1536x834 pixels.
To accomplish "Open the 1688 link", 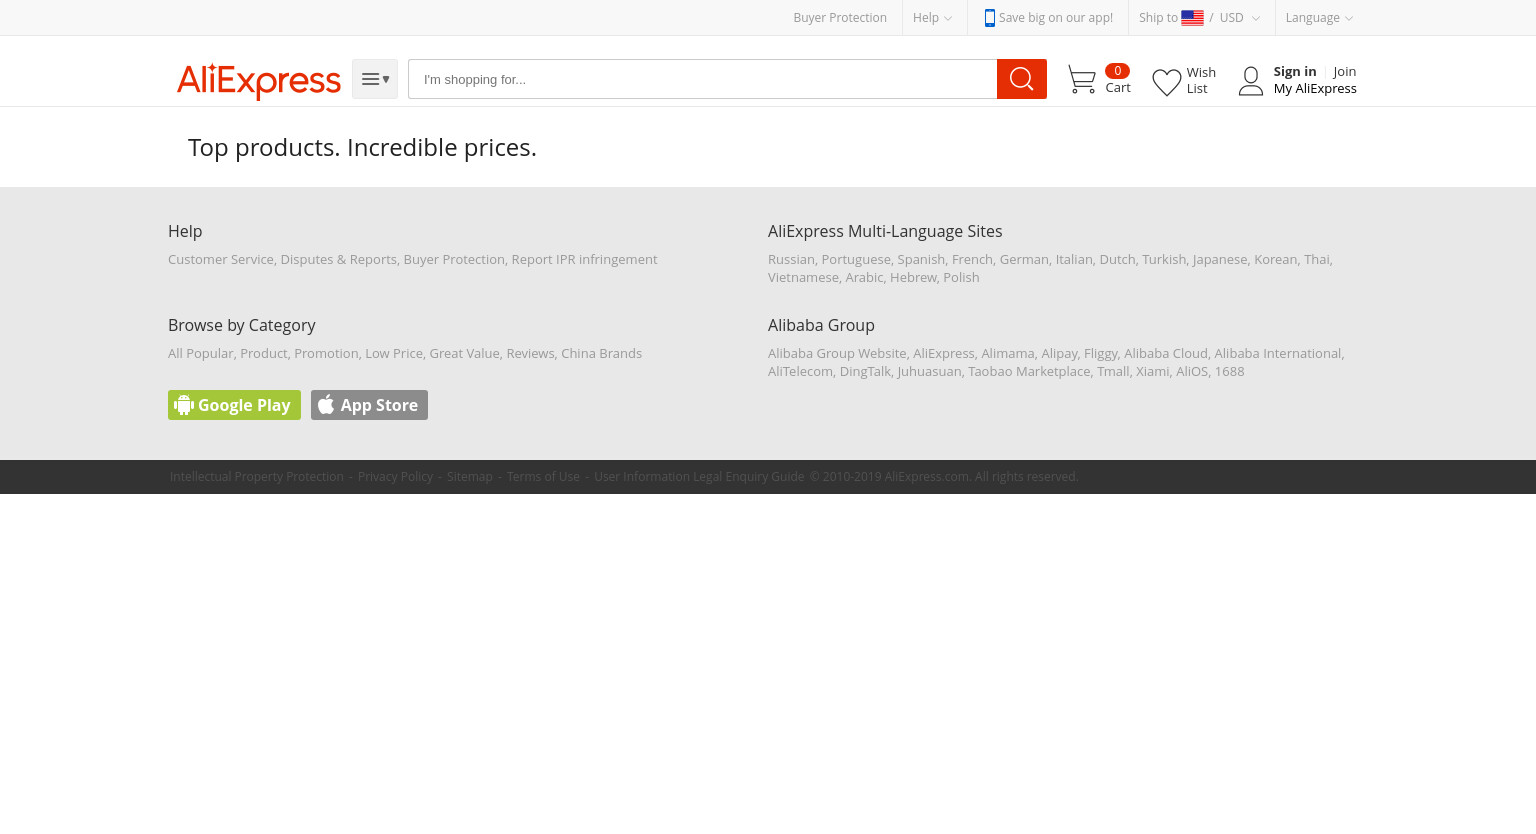I will (1229, 371).
